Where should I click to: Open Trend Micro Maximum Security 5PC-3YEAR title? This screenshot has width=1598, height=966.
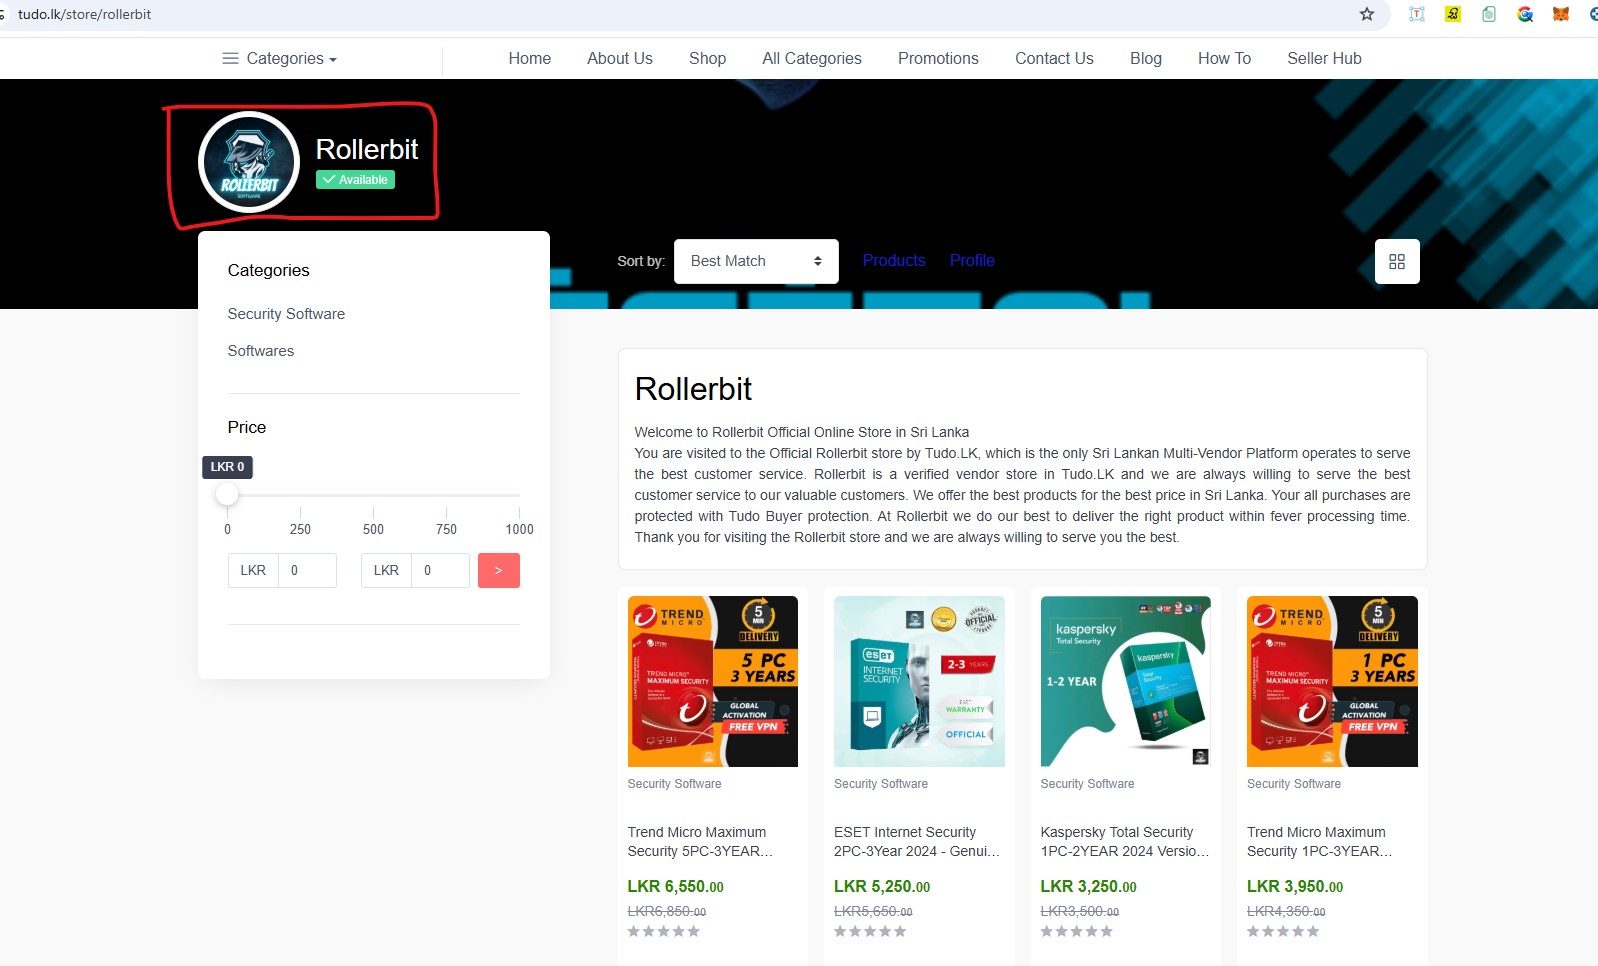click(x=700, y=842)
